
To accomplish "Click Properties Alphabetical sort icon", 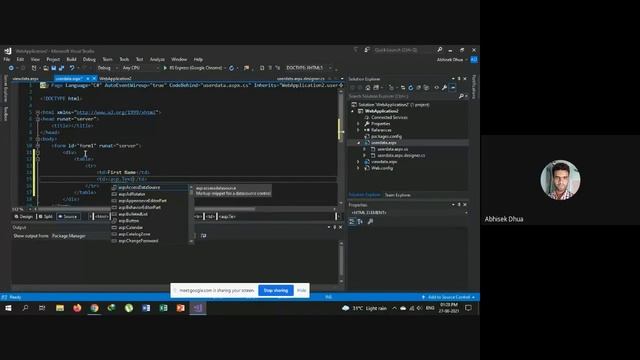I will [x=360, y=222].
